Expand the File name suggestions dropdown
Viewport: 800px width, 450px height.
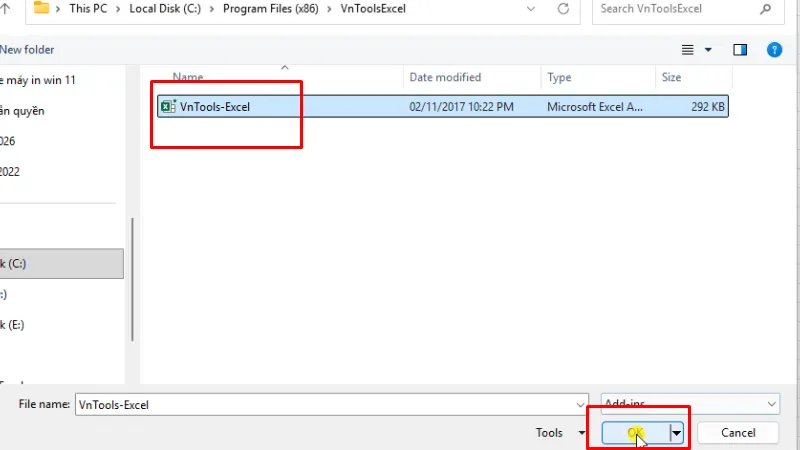[x=580, y=404]
